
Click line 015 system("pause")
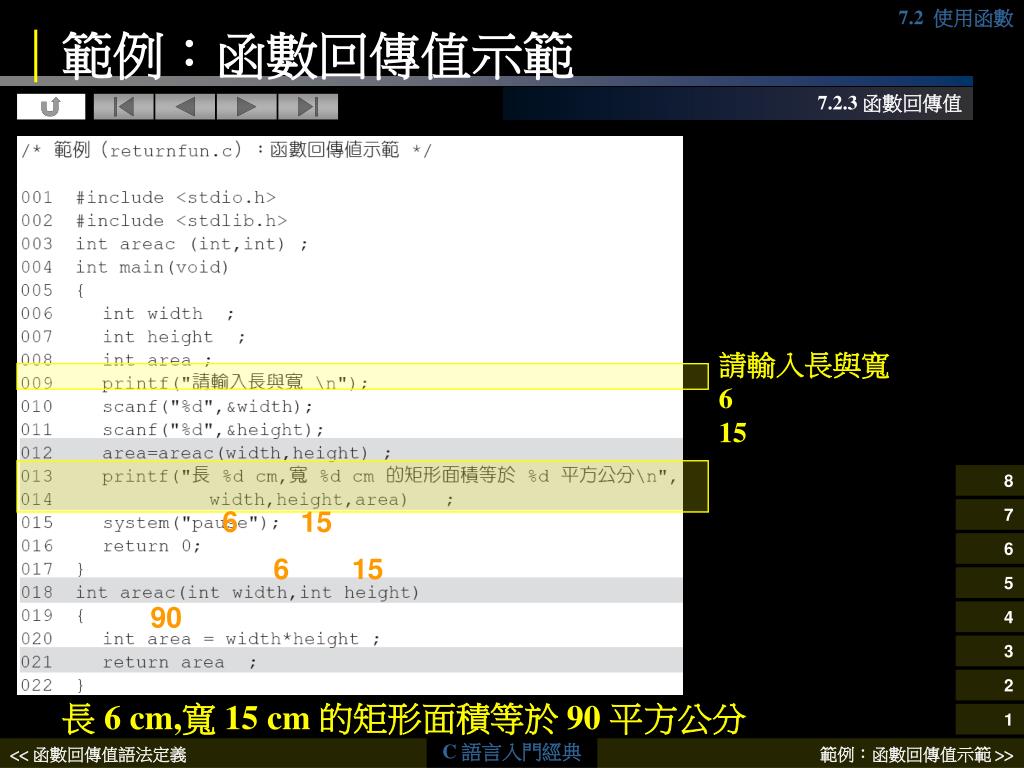pos(150,522)
